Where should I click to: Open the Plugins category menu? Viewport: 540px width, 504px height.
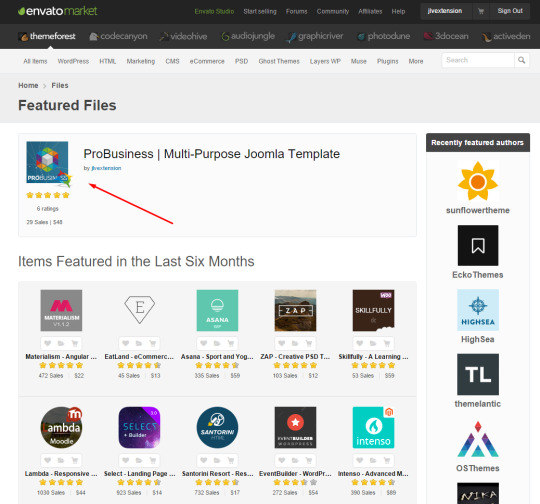[387, 61]
